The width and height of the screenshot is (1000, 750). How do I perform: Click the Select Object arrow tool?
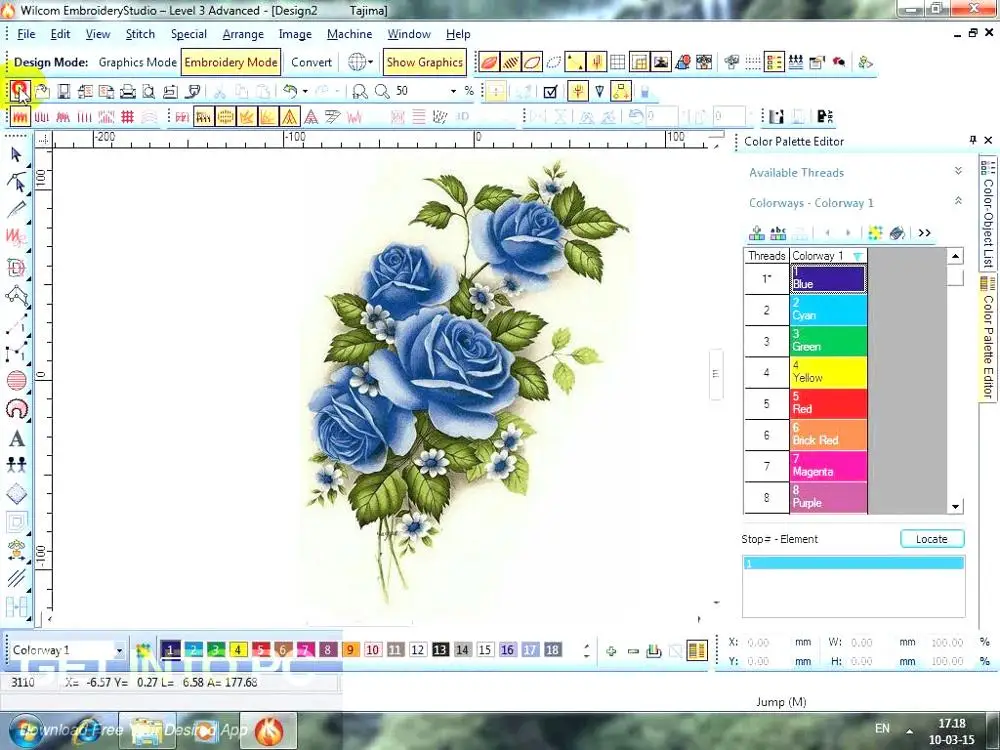[17, 155]
